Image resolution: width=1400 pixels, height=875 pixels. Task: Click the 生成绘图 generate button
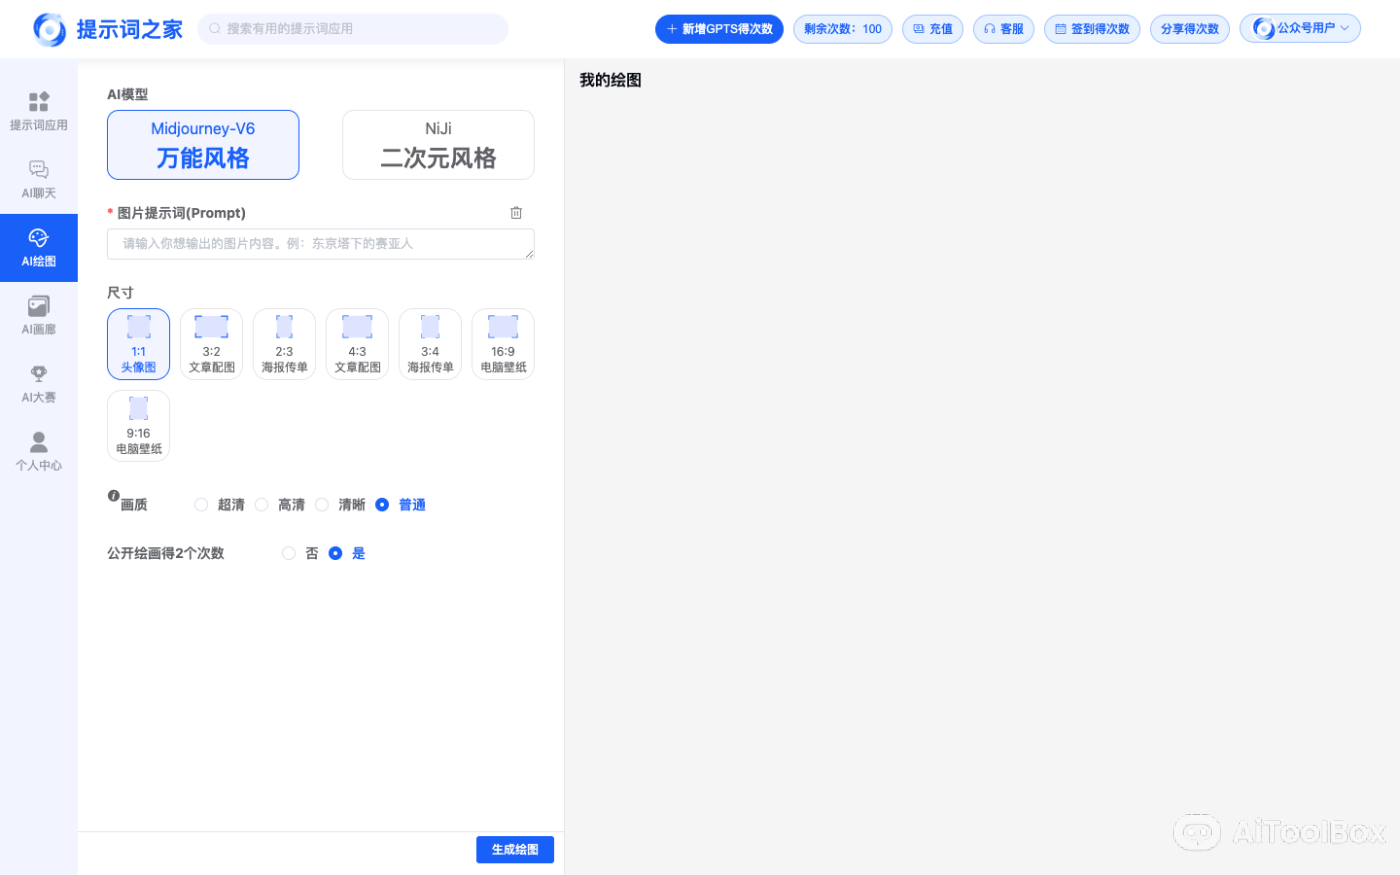pos(515,849)
